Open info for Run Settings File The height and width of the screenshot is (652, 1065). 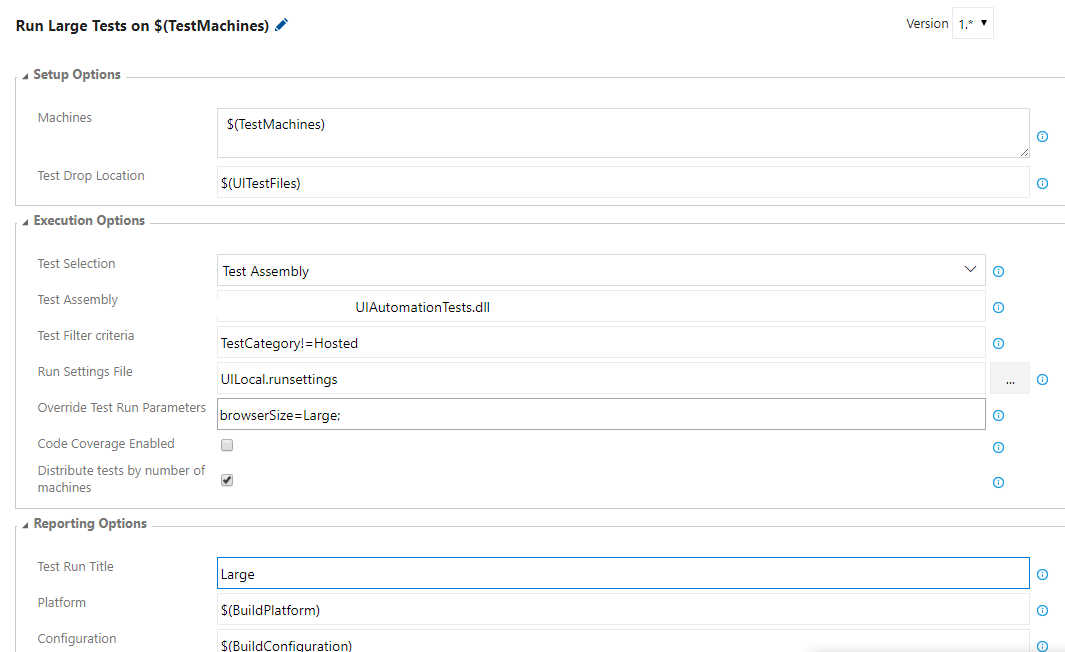click(x=1042, y=379)
